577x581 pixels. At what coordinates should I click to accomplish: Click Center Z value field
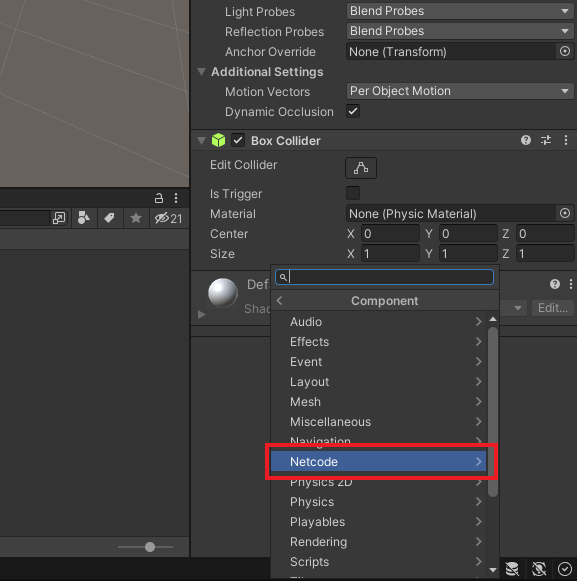(545, 233)
